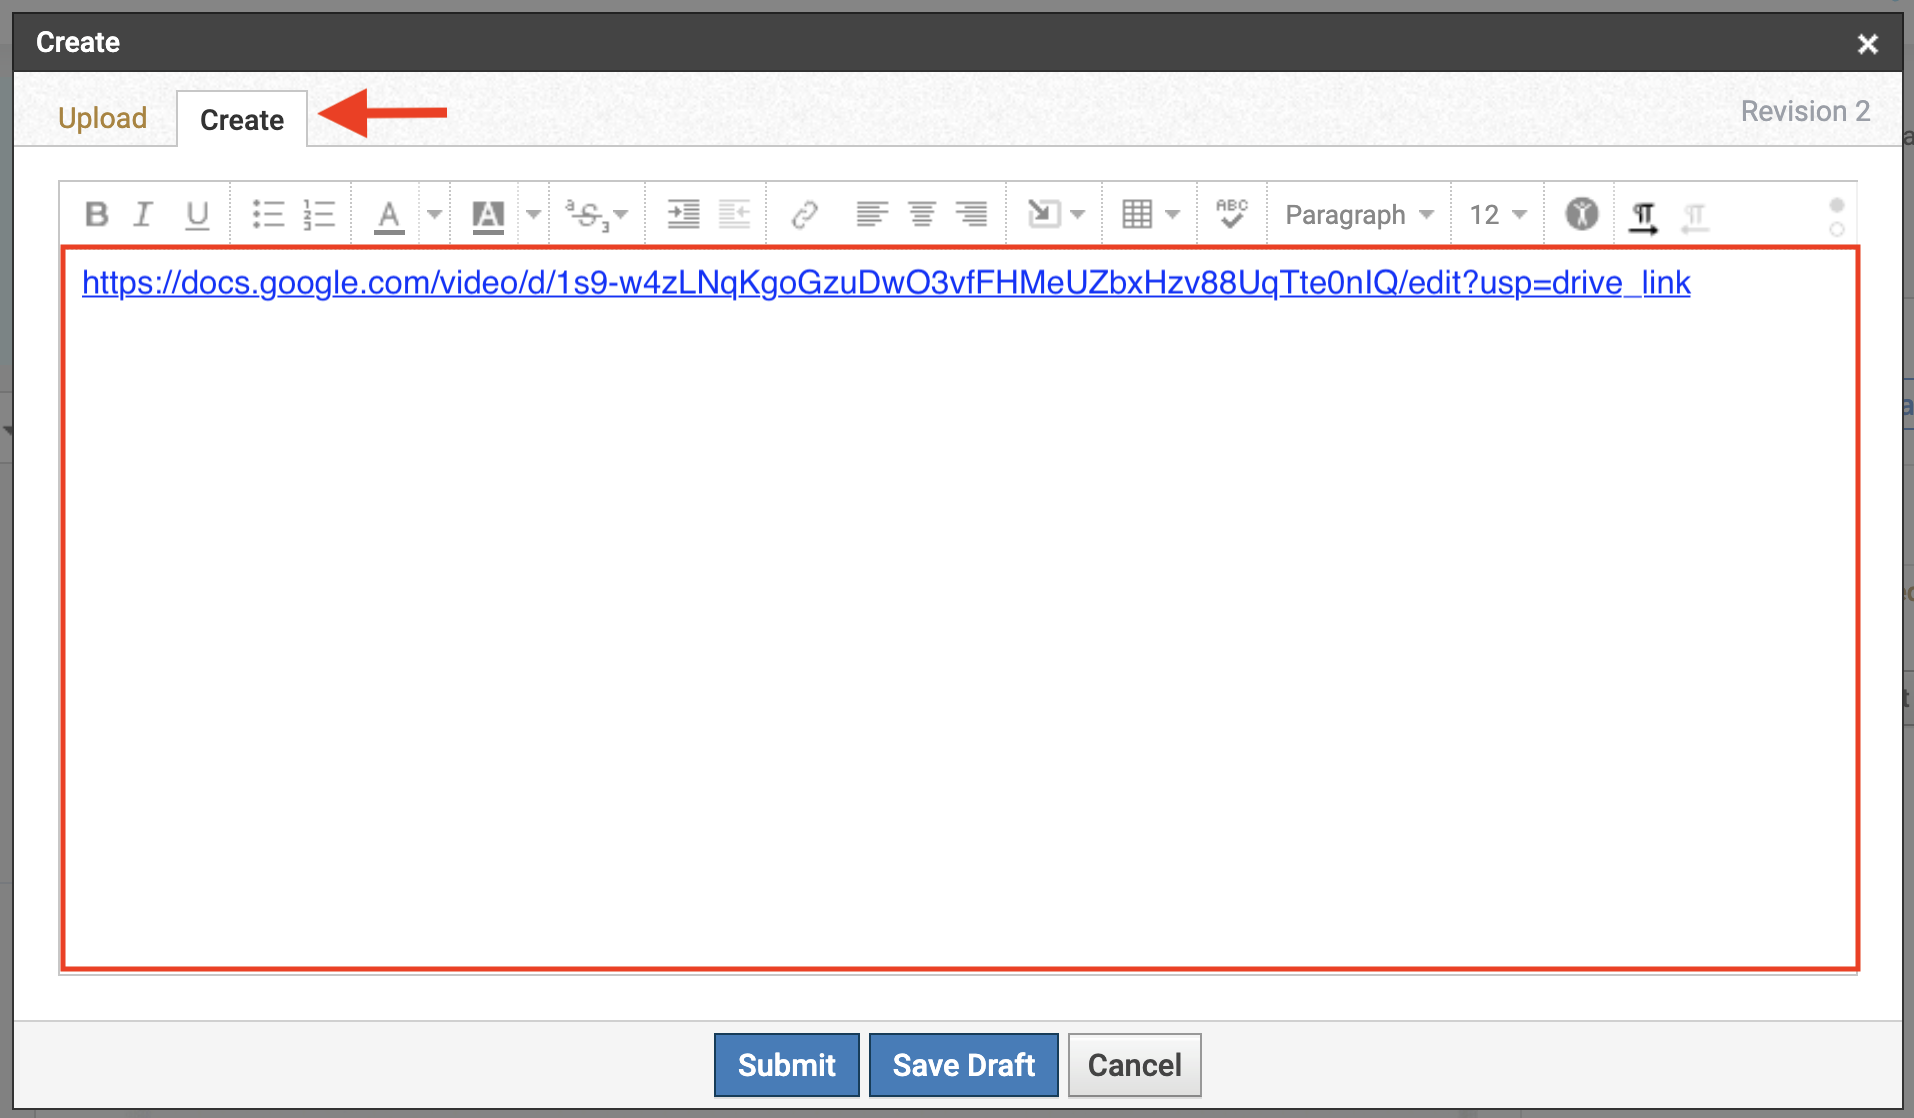Close the Create dialog with X
The height and width of the screenshot is (1118, 1914).
(1868, 44)
